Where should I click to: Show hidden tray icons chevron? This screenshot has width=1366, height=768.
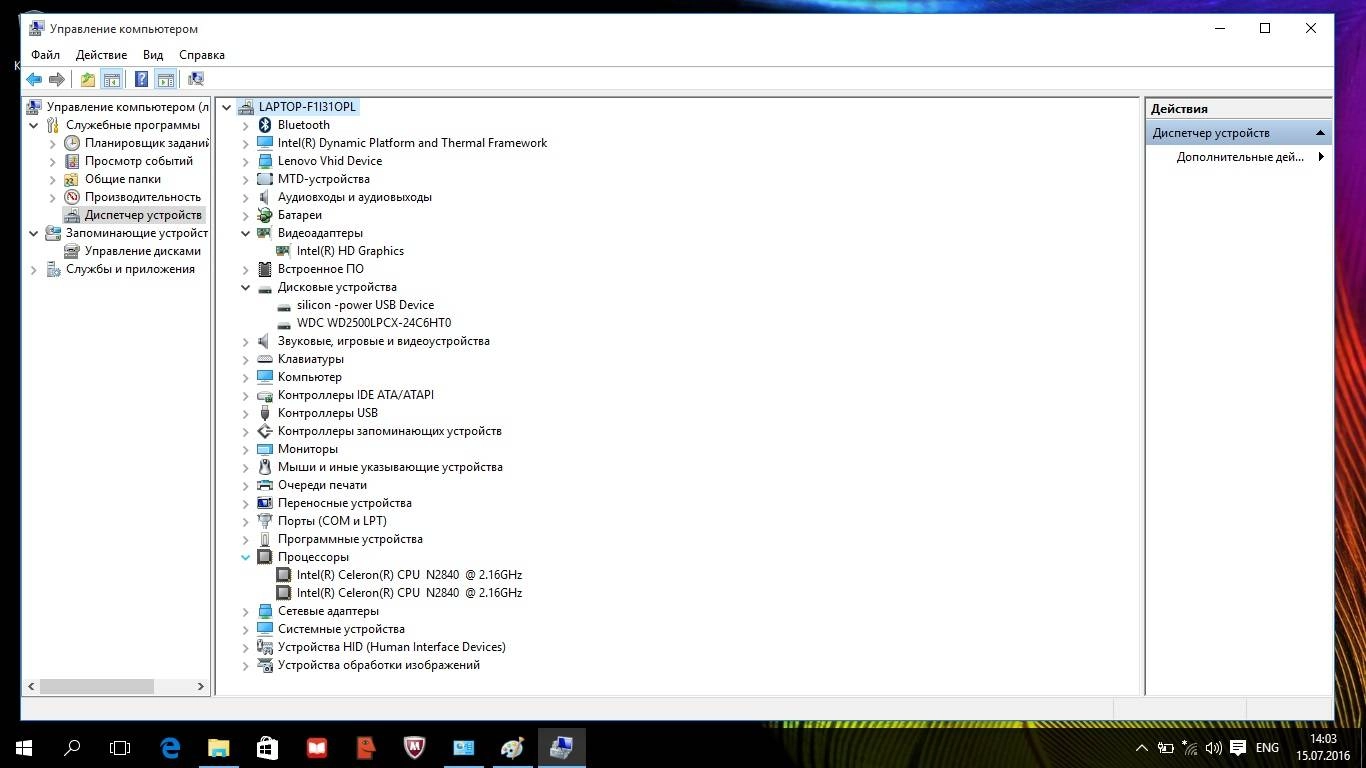(1142, 747)
